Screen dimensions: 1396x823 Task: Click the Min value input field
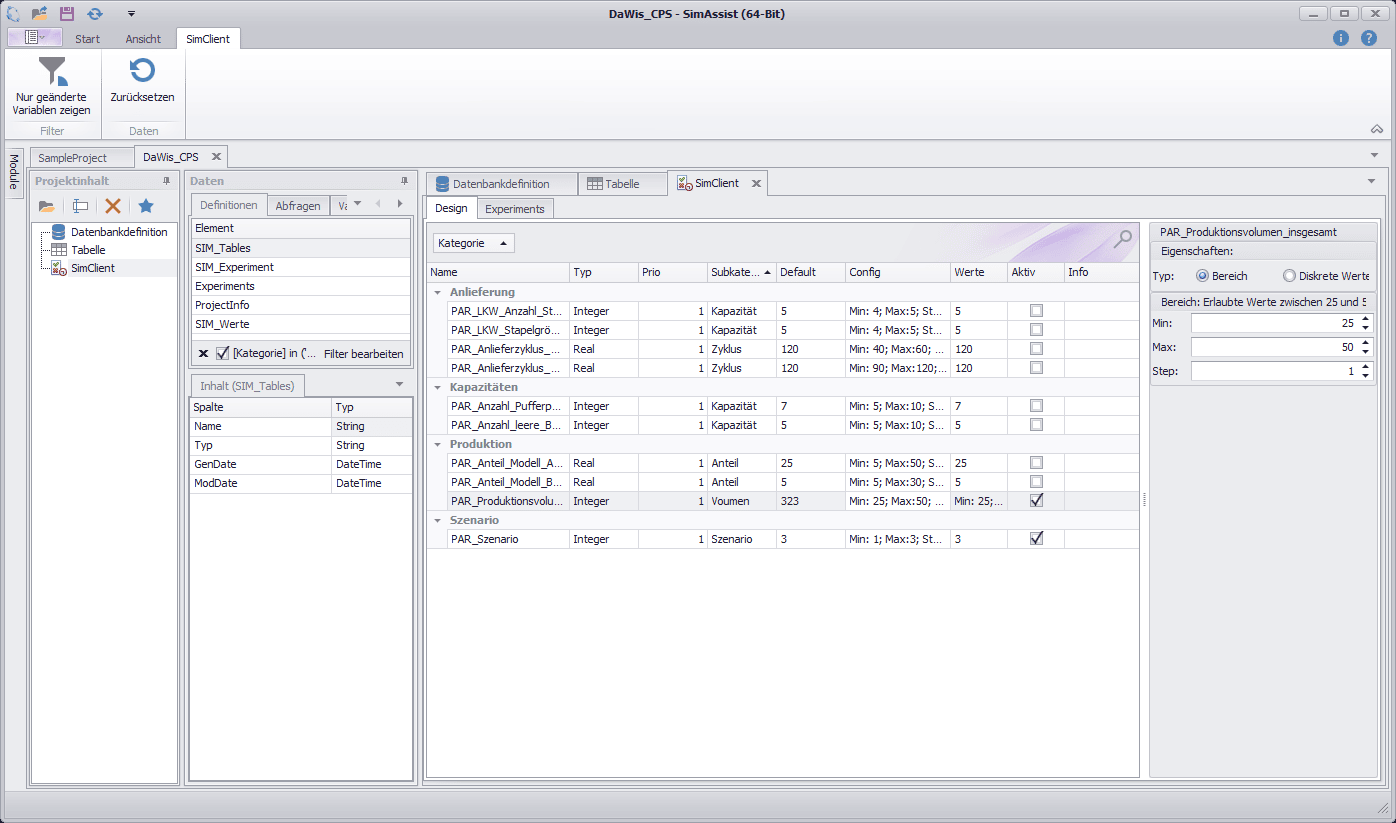1275,323
